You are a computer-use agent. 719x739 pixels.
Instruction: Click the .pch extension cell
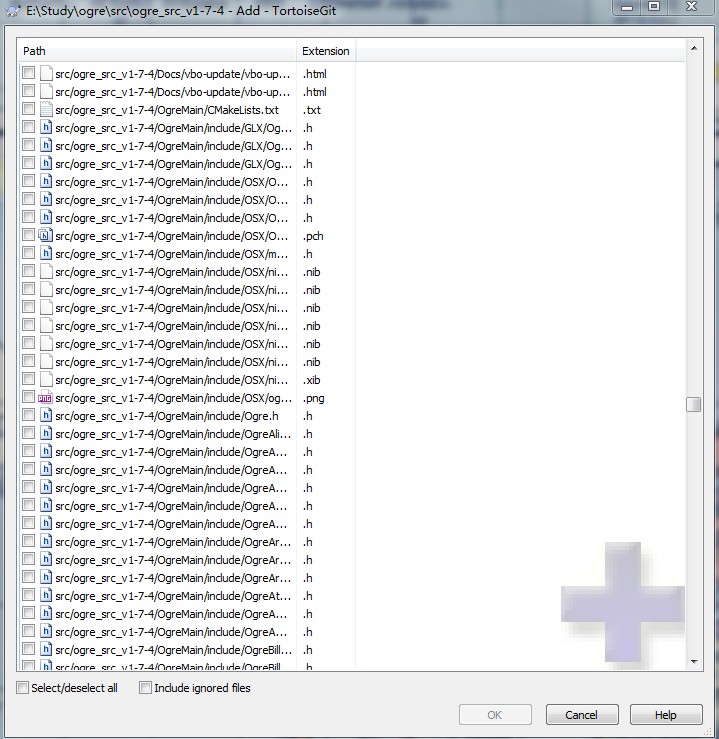[313, 236]
